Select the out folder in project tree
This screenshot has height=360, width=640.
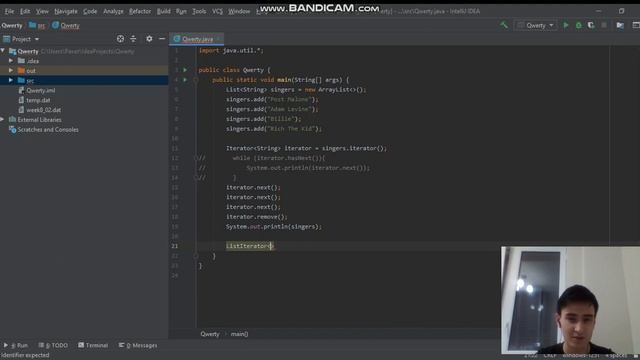coord(84,71)
